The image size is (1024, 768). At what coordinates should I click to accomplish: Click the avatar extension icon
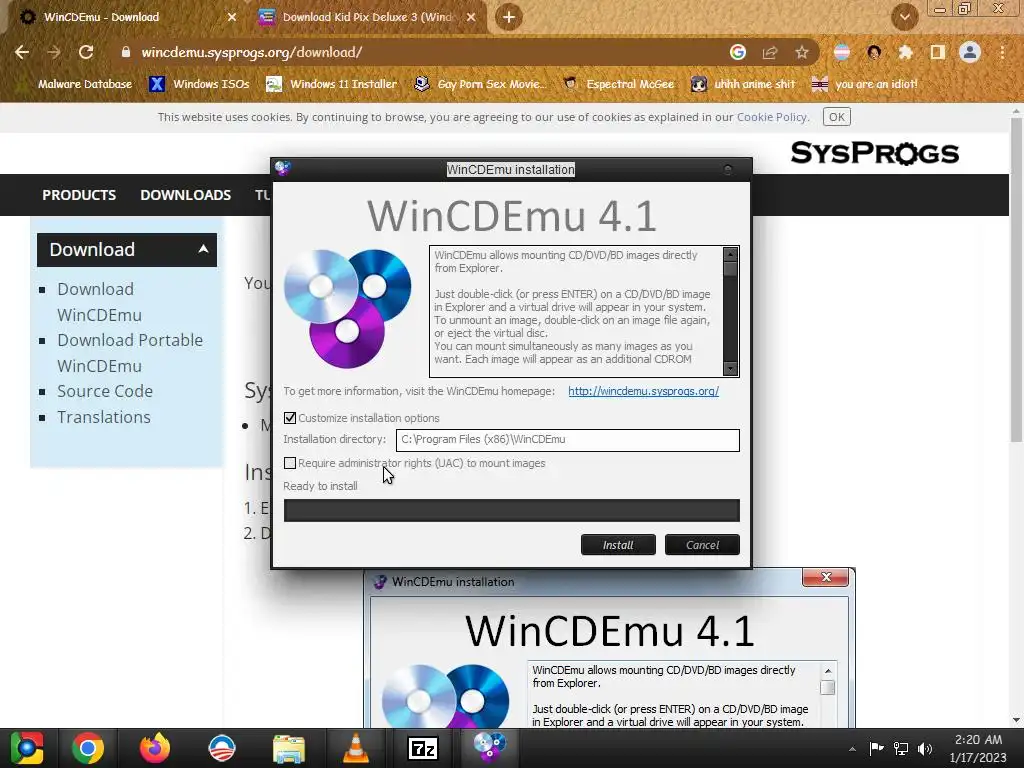(874, 52)
